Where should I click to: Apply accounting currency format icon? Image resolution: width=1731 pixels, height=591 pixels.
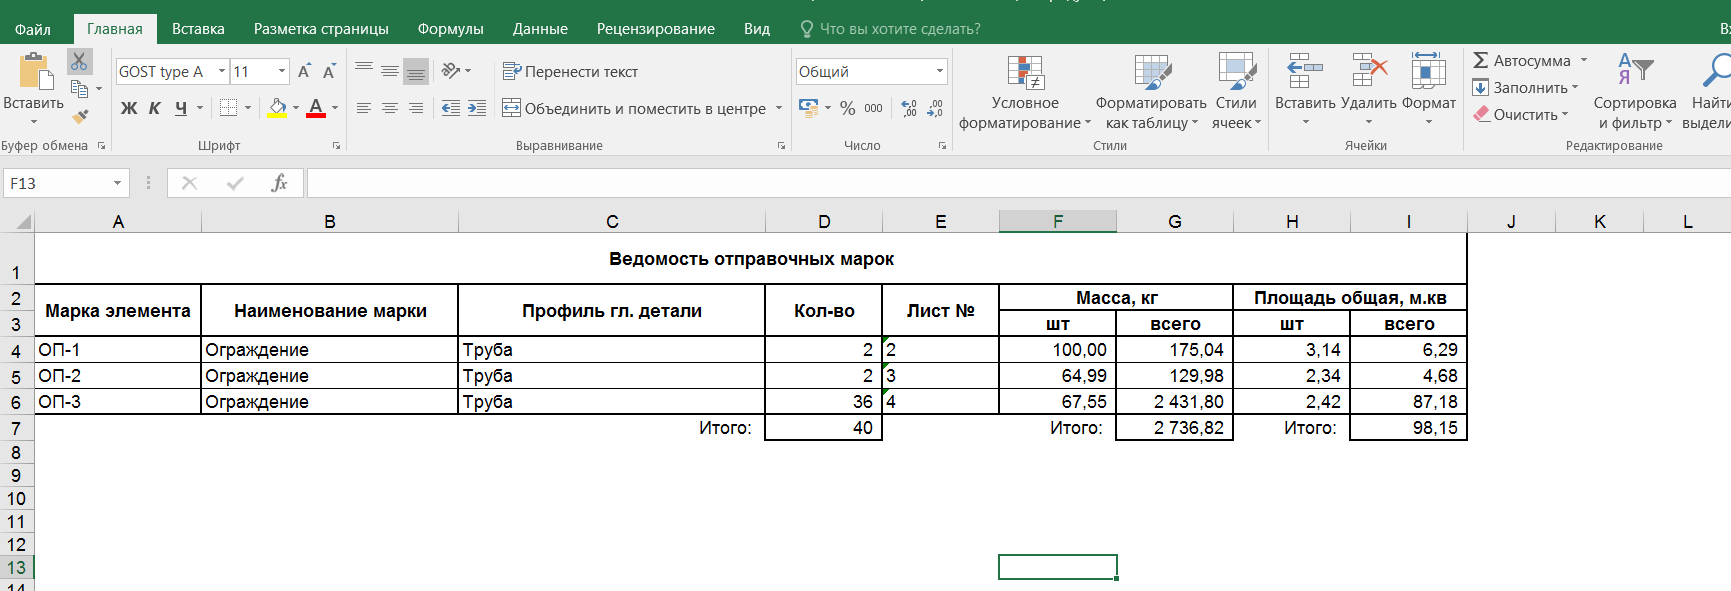[x=809, y=108]
